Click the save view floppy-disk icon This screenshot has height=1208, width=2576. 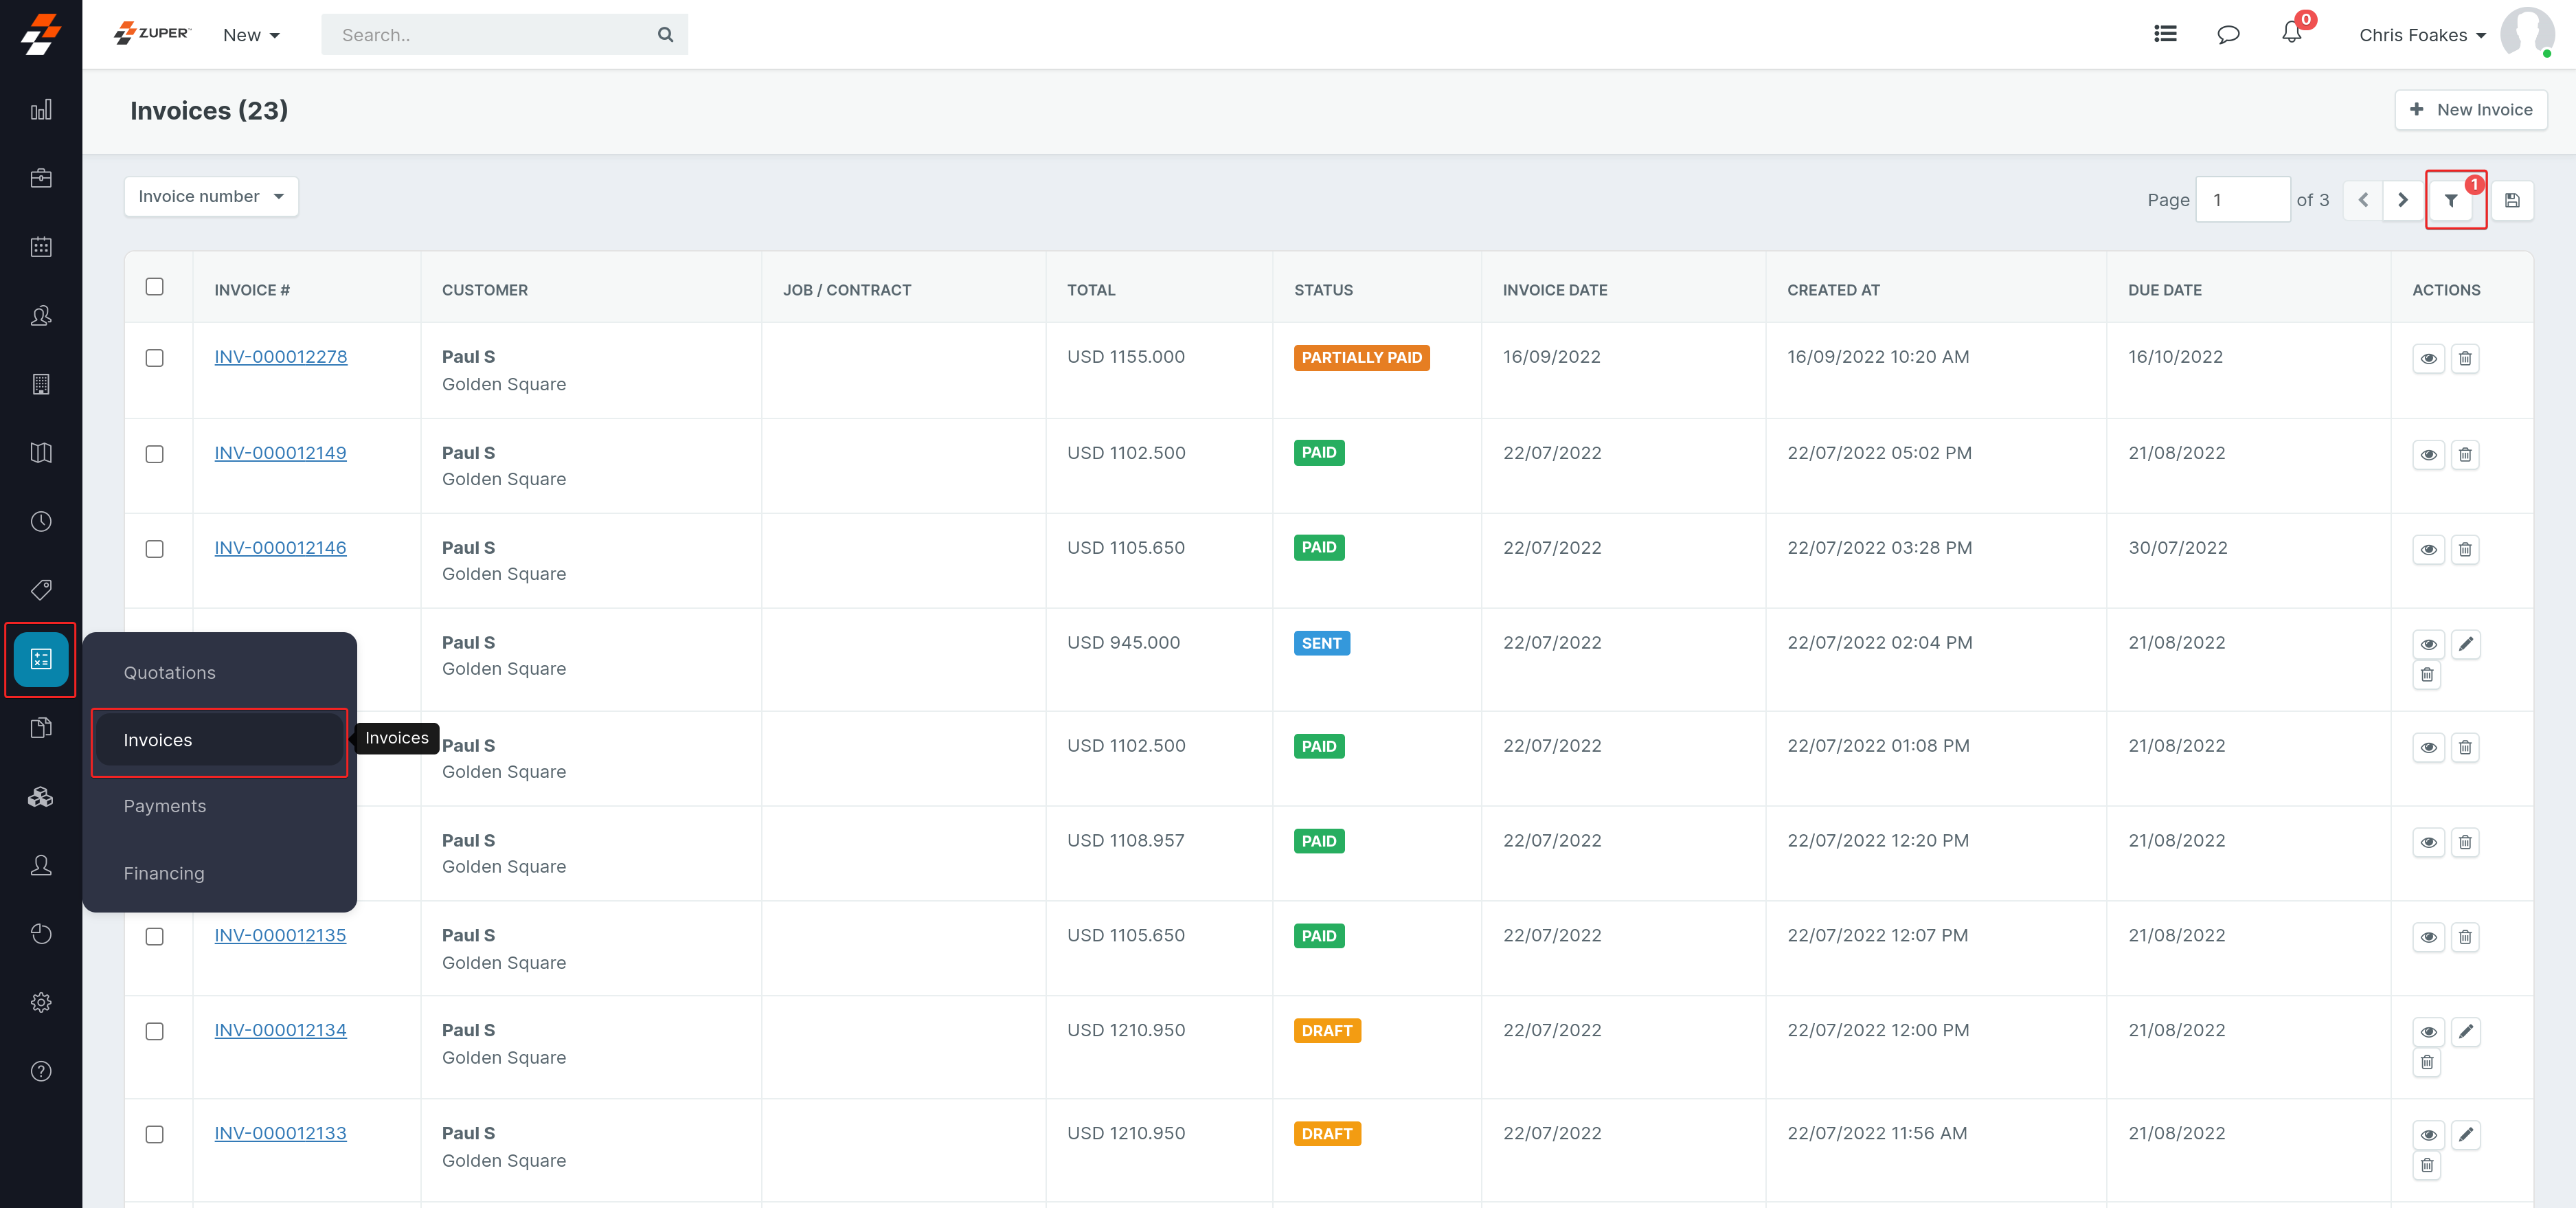click(2512, 200)
